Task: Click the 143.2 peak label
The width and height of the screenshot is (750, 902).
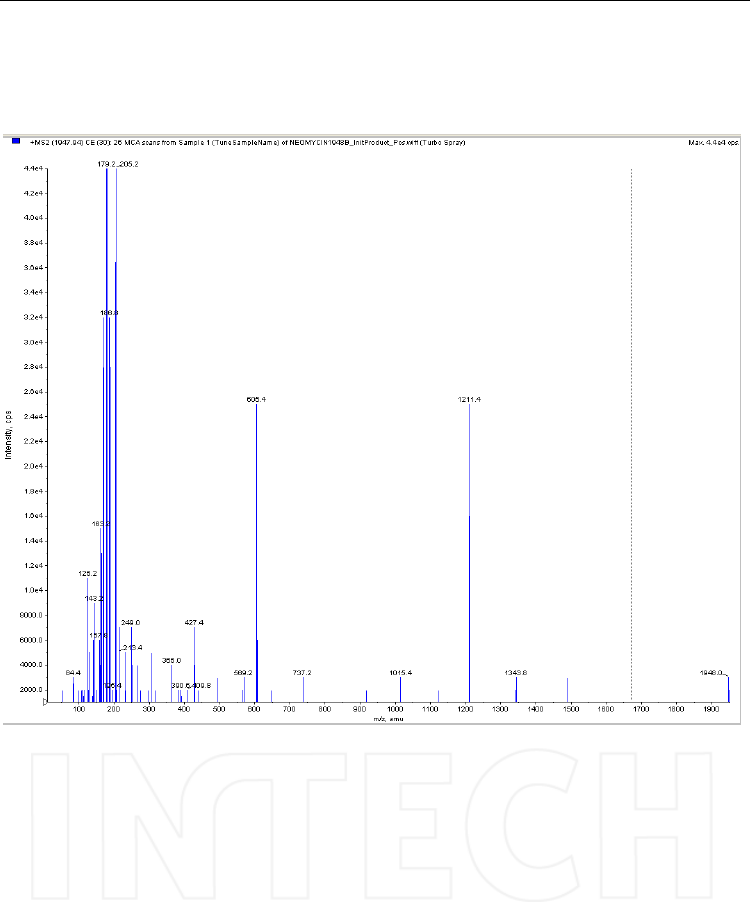Action: pos(94,598)
